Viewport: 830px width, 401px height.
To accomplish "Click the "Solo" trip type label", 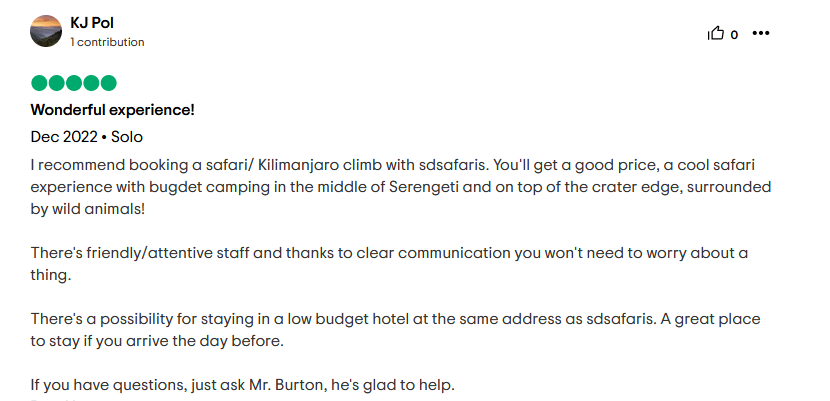I will click(127, 137).
